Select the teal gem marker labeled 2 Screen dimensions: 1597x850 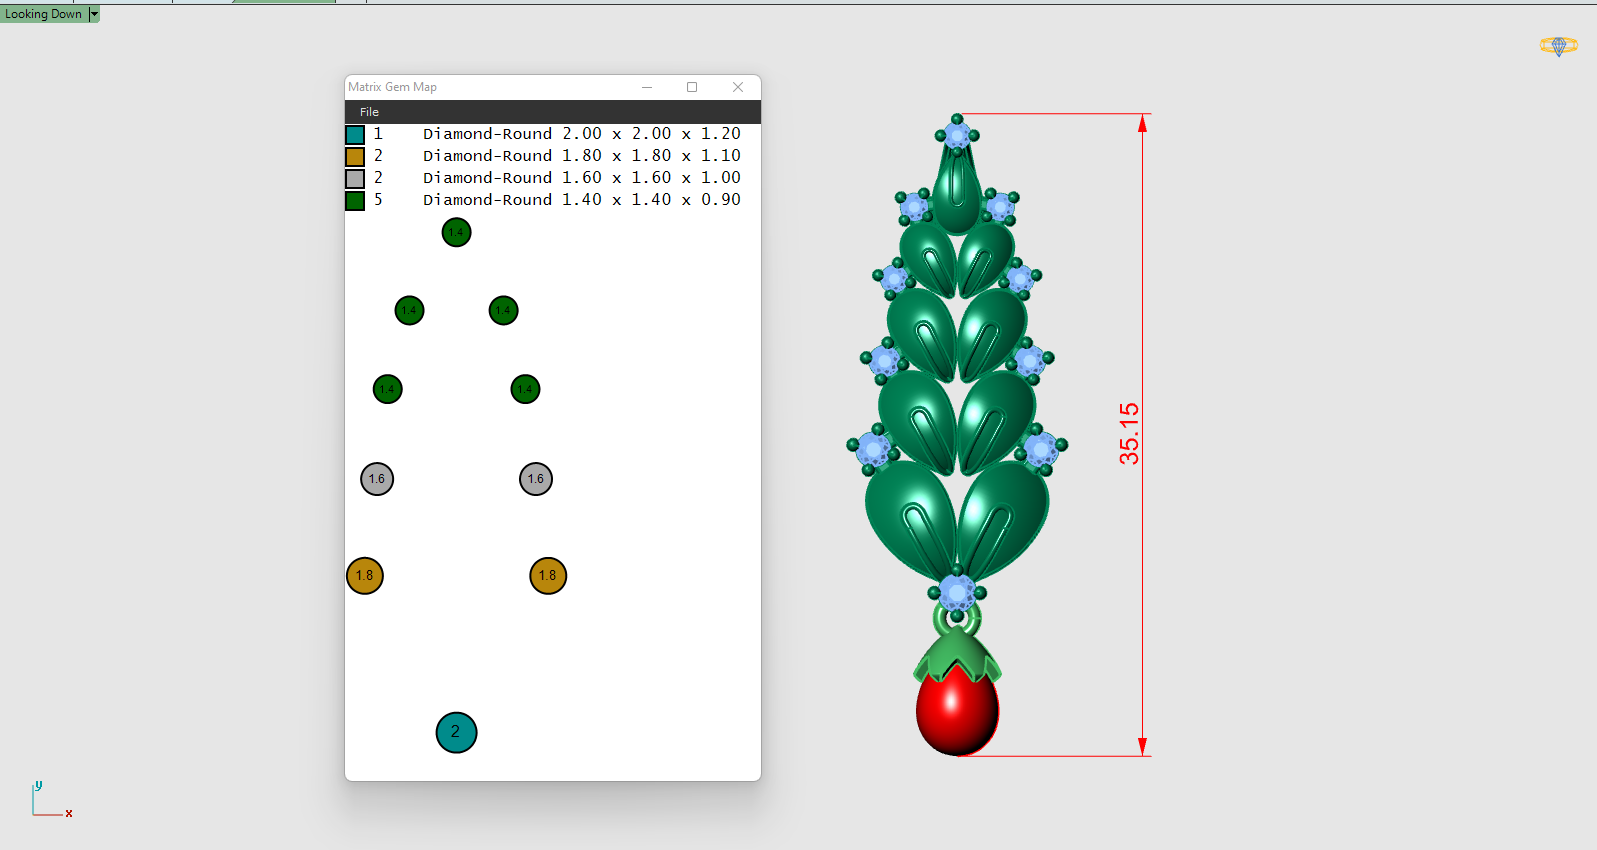click(x=456, y=732)
